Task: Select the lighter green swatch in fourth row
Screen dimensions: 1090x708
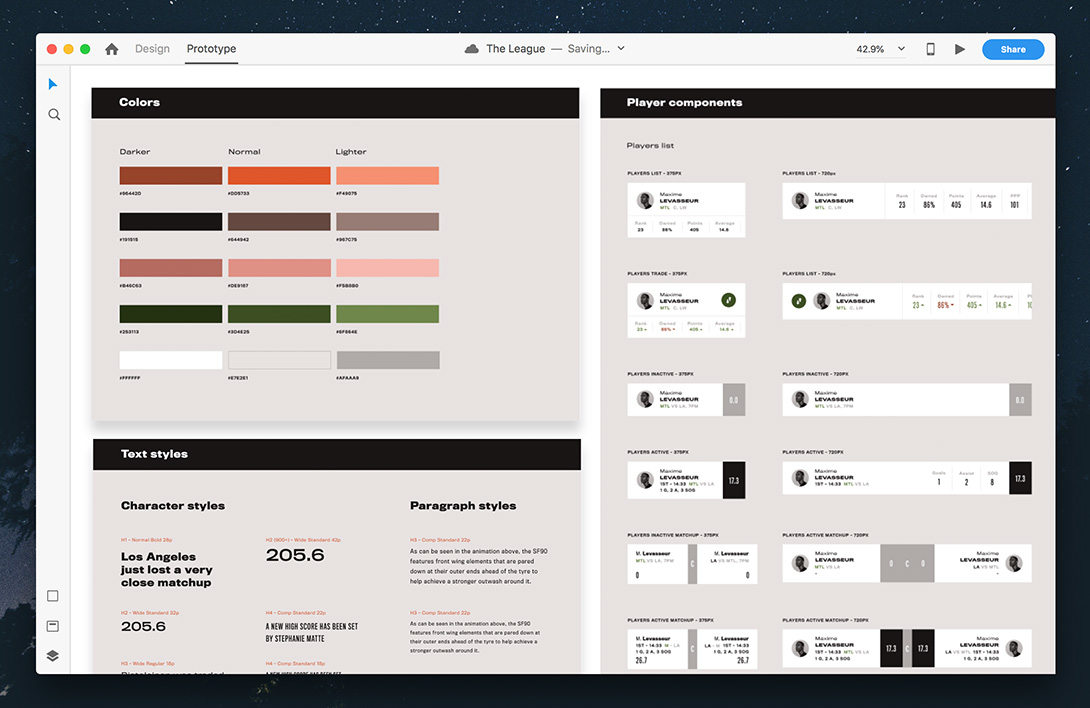Action: [x=388, y=314]
